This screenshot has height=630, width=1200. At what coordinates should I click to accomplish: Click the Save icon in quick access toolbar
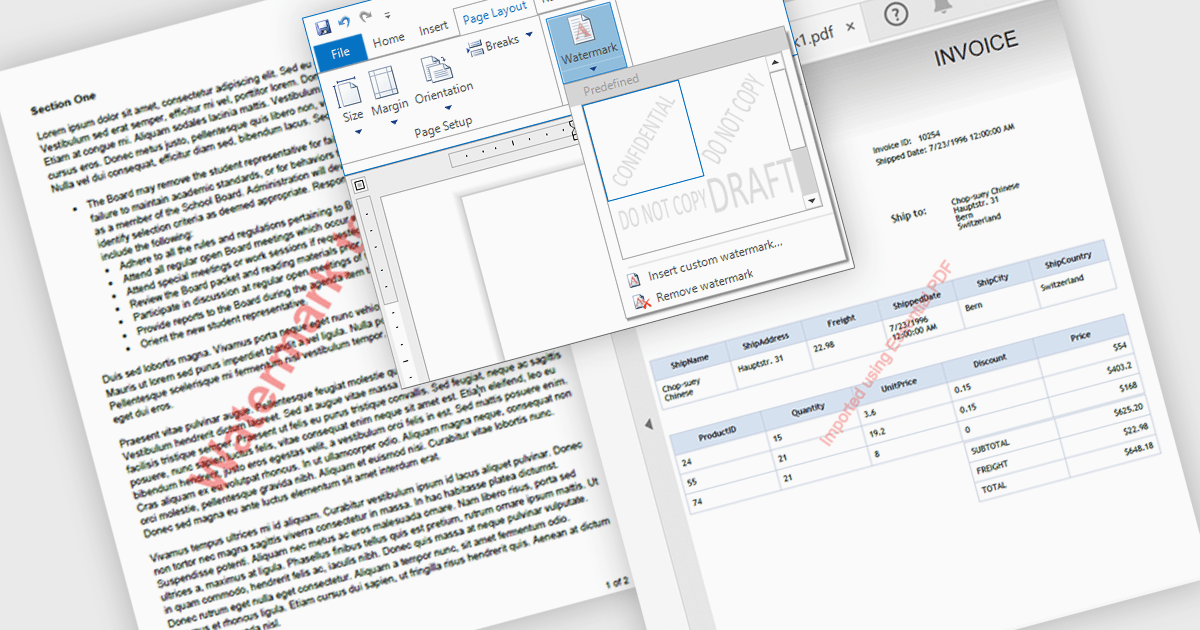pos(323,29)
